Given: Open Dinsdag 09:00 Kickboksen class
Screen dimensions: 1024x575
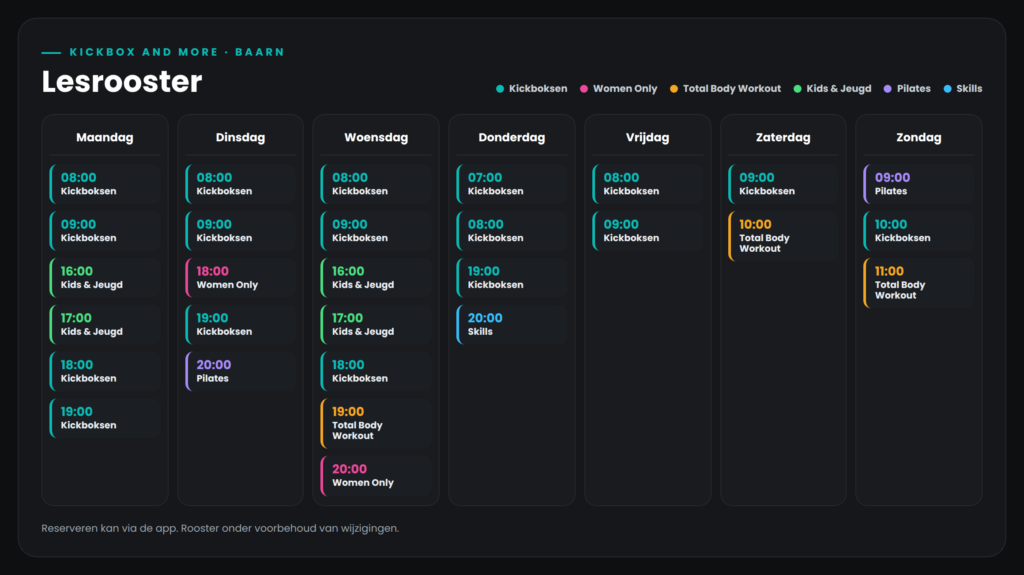Looking at the screenshot, I should (240, 231).
